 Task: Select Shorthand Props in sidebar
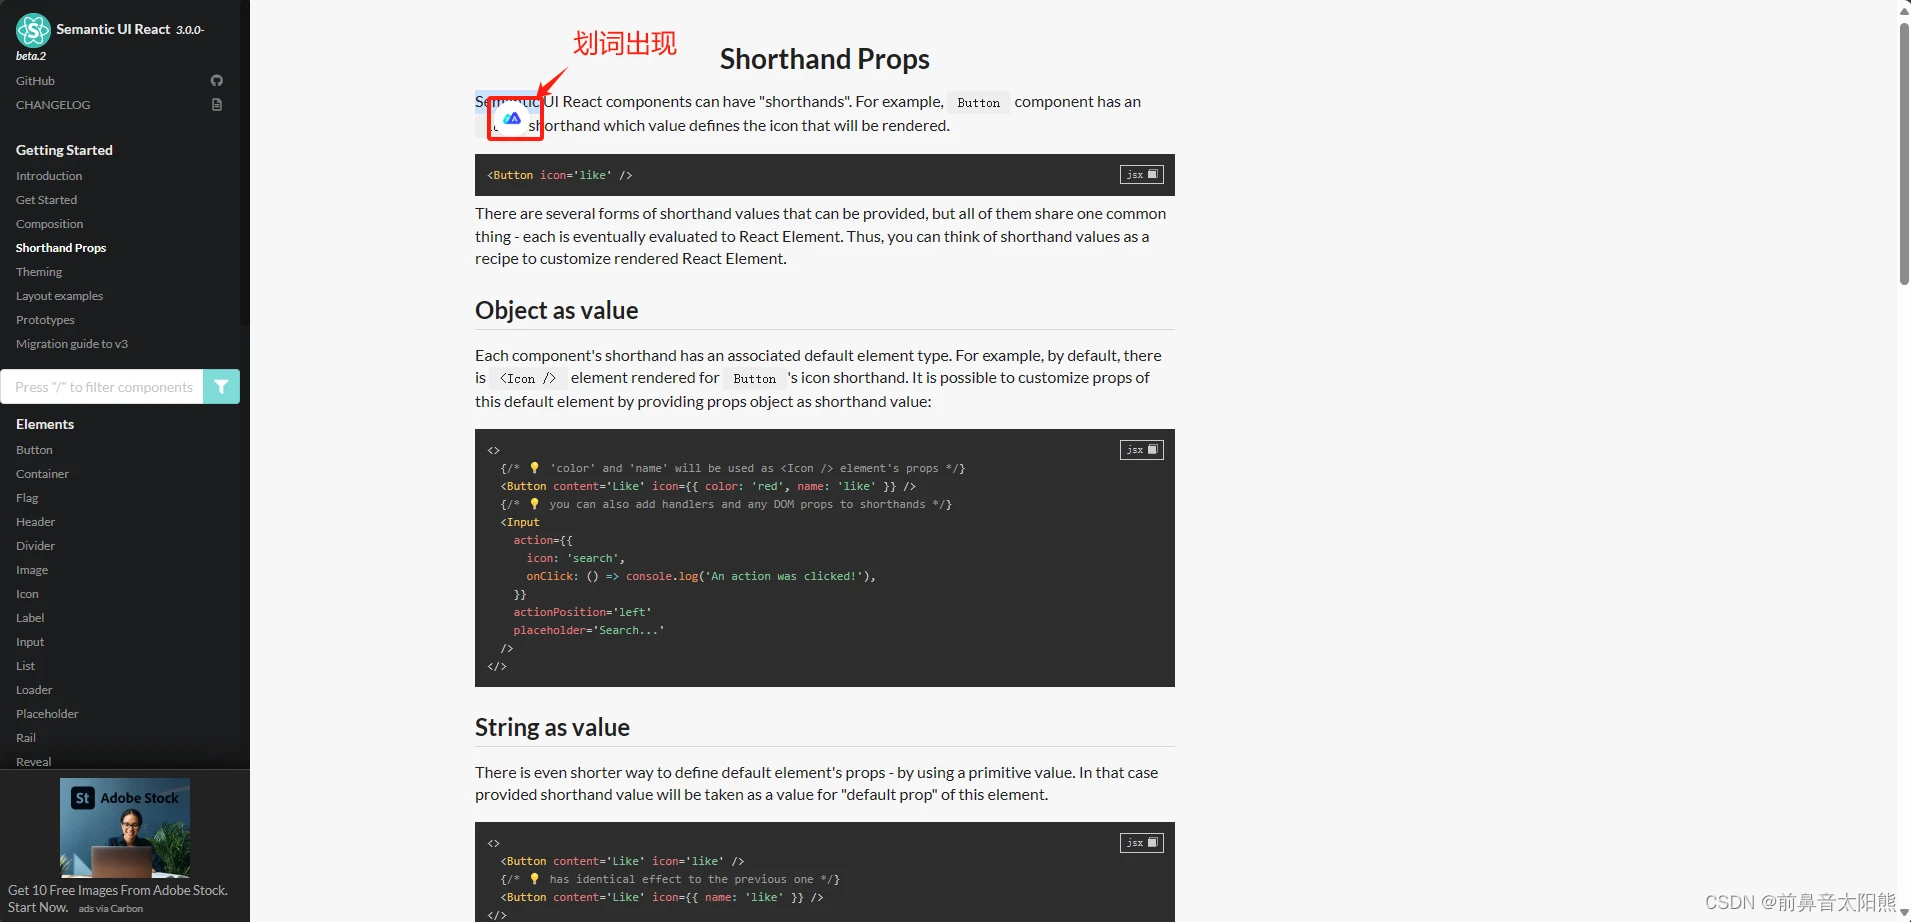(x=61, y=248)
